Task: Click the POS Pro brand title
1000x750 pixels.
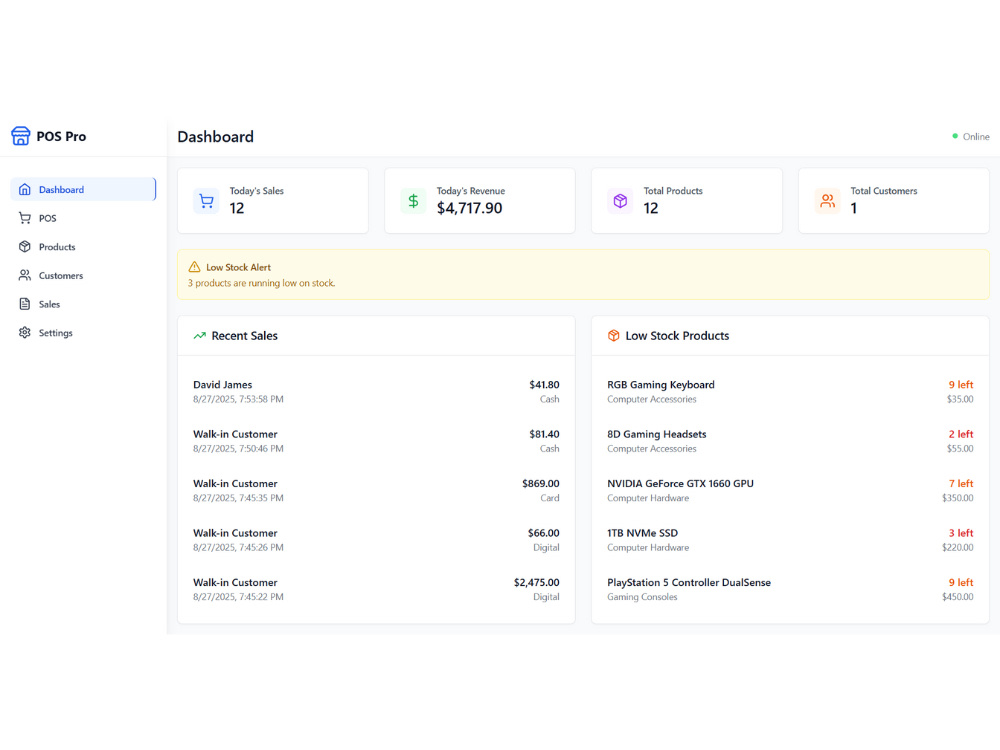Action: (61, 136)
